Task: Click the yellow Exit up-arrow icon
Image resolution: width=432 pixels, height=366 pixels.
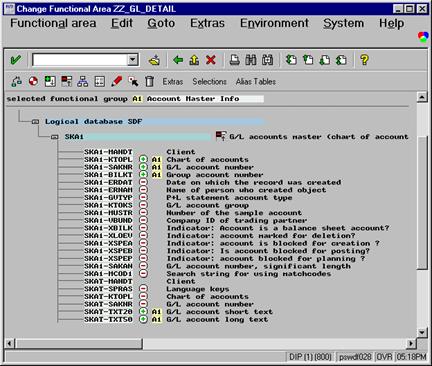Action: (194, 60)
